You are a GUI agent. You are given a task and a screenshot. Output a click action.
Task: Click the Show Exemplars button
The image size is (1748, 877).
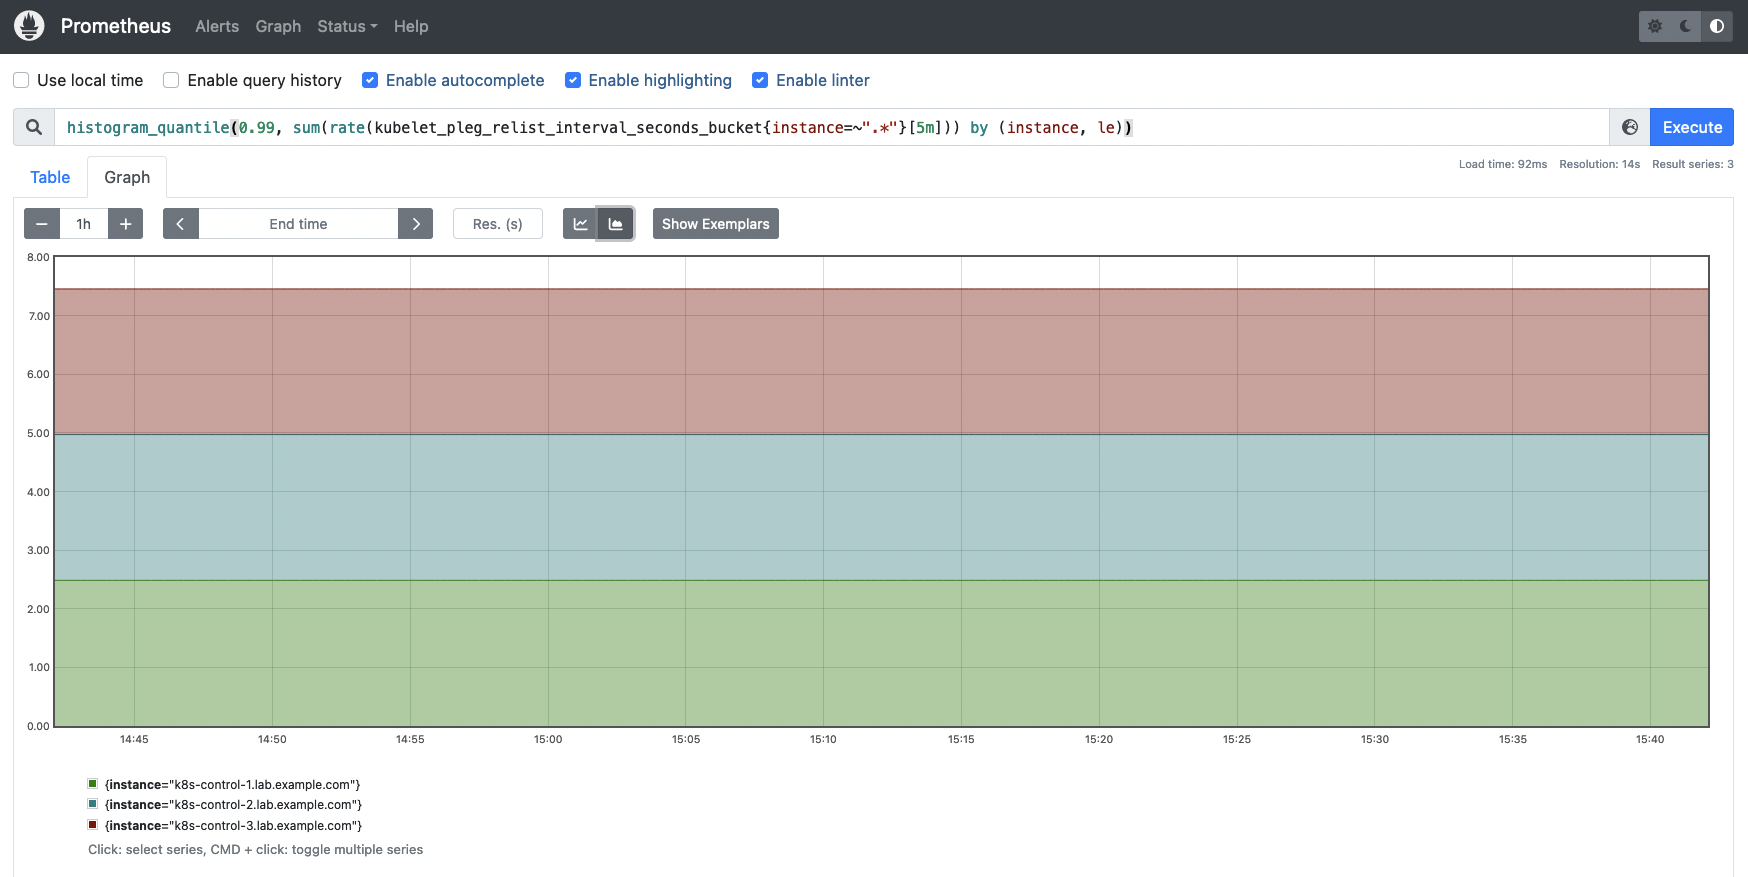(716, 224)
